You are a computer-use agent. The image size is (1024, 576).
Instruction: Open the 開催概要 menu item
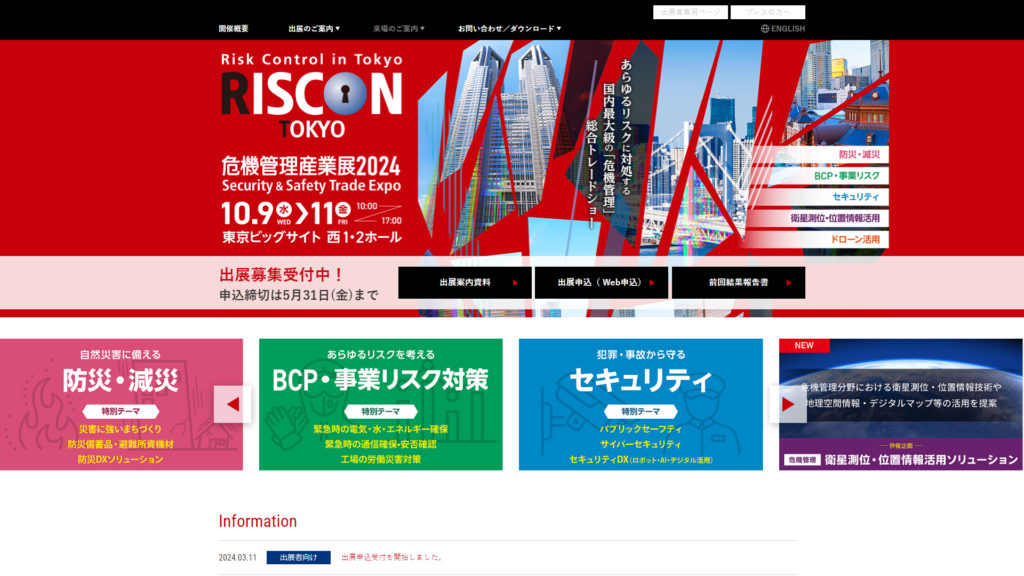tap(233, 29)
